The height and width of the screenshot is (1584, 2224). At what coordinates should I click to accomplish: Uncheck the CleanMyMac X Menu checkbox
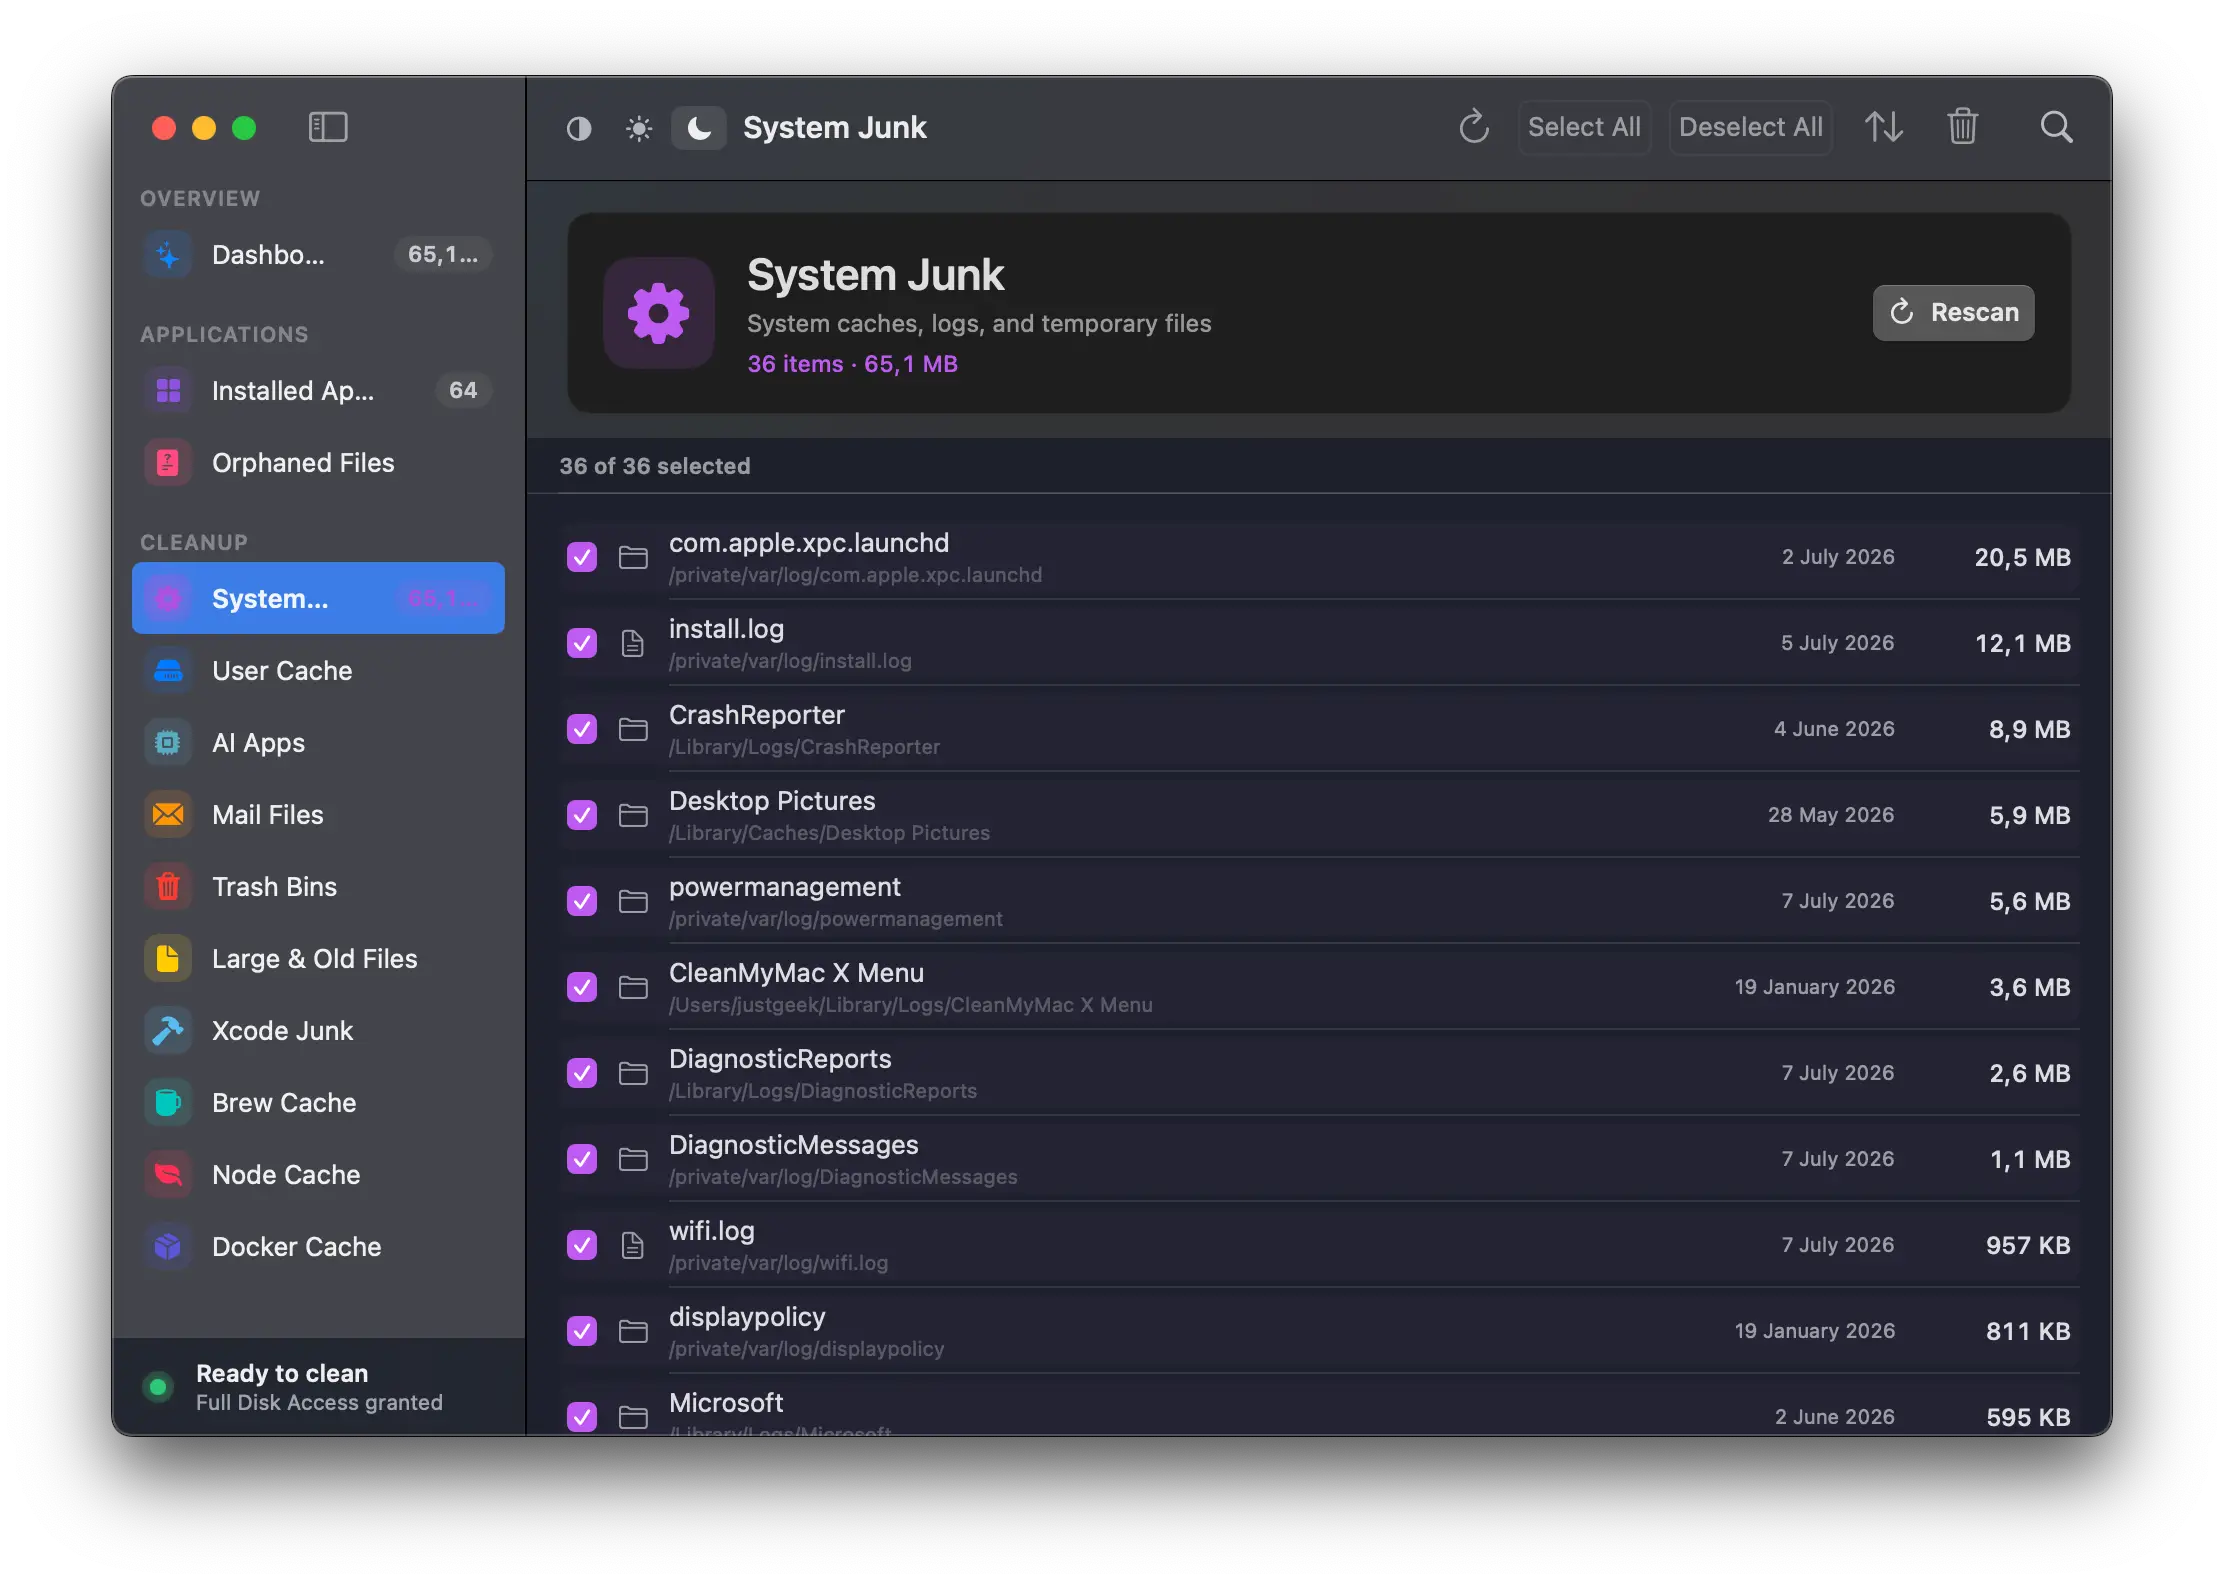[x=582, y=987]
